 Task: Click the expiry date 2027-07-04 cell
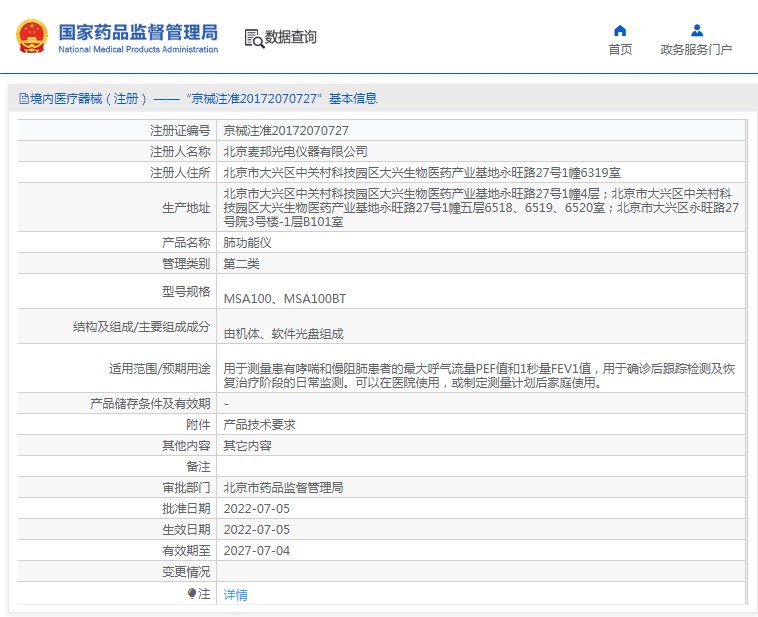pyautogui.click(x=256, y=550)
